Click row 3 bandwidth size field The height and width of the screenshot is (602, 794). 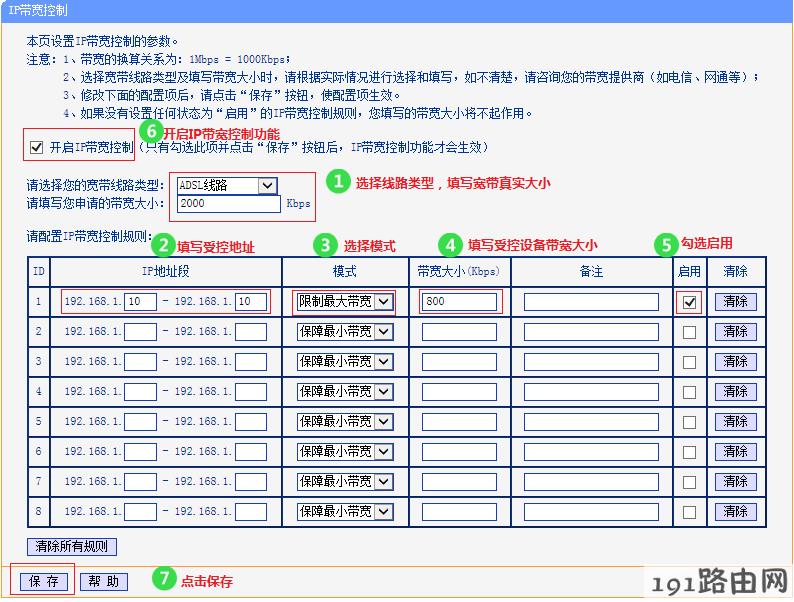[459, 362]
